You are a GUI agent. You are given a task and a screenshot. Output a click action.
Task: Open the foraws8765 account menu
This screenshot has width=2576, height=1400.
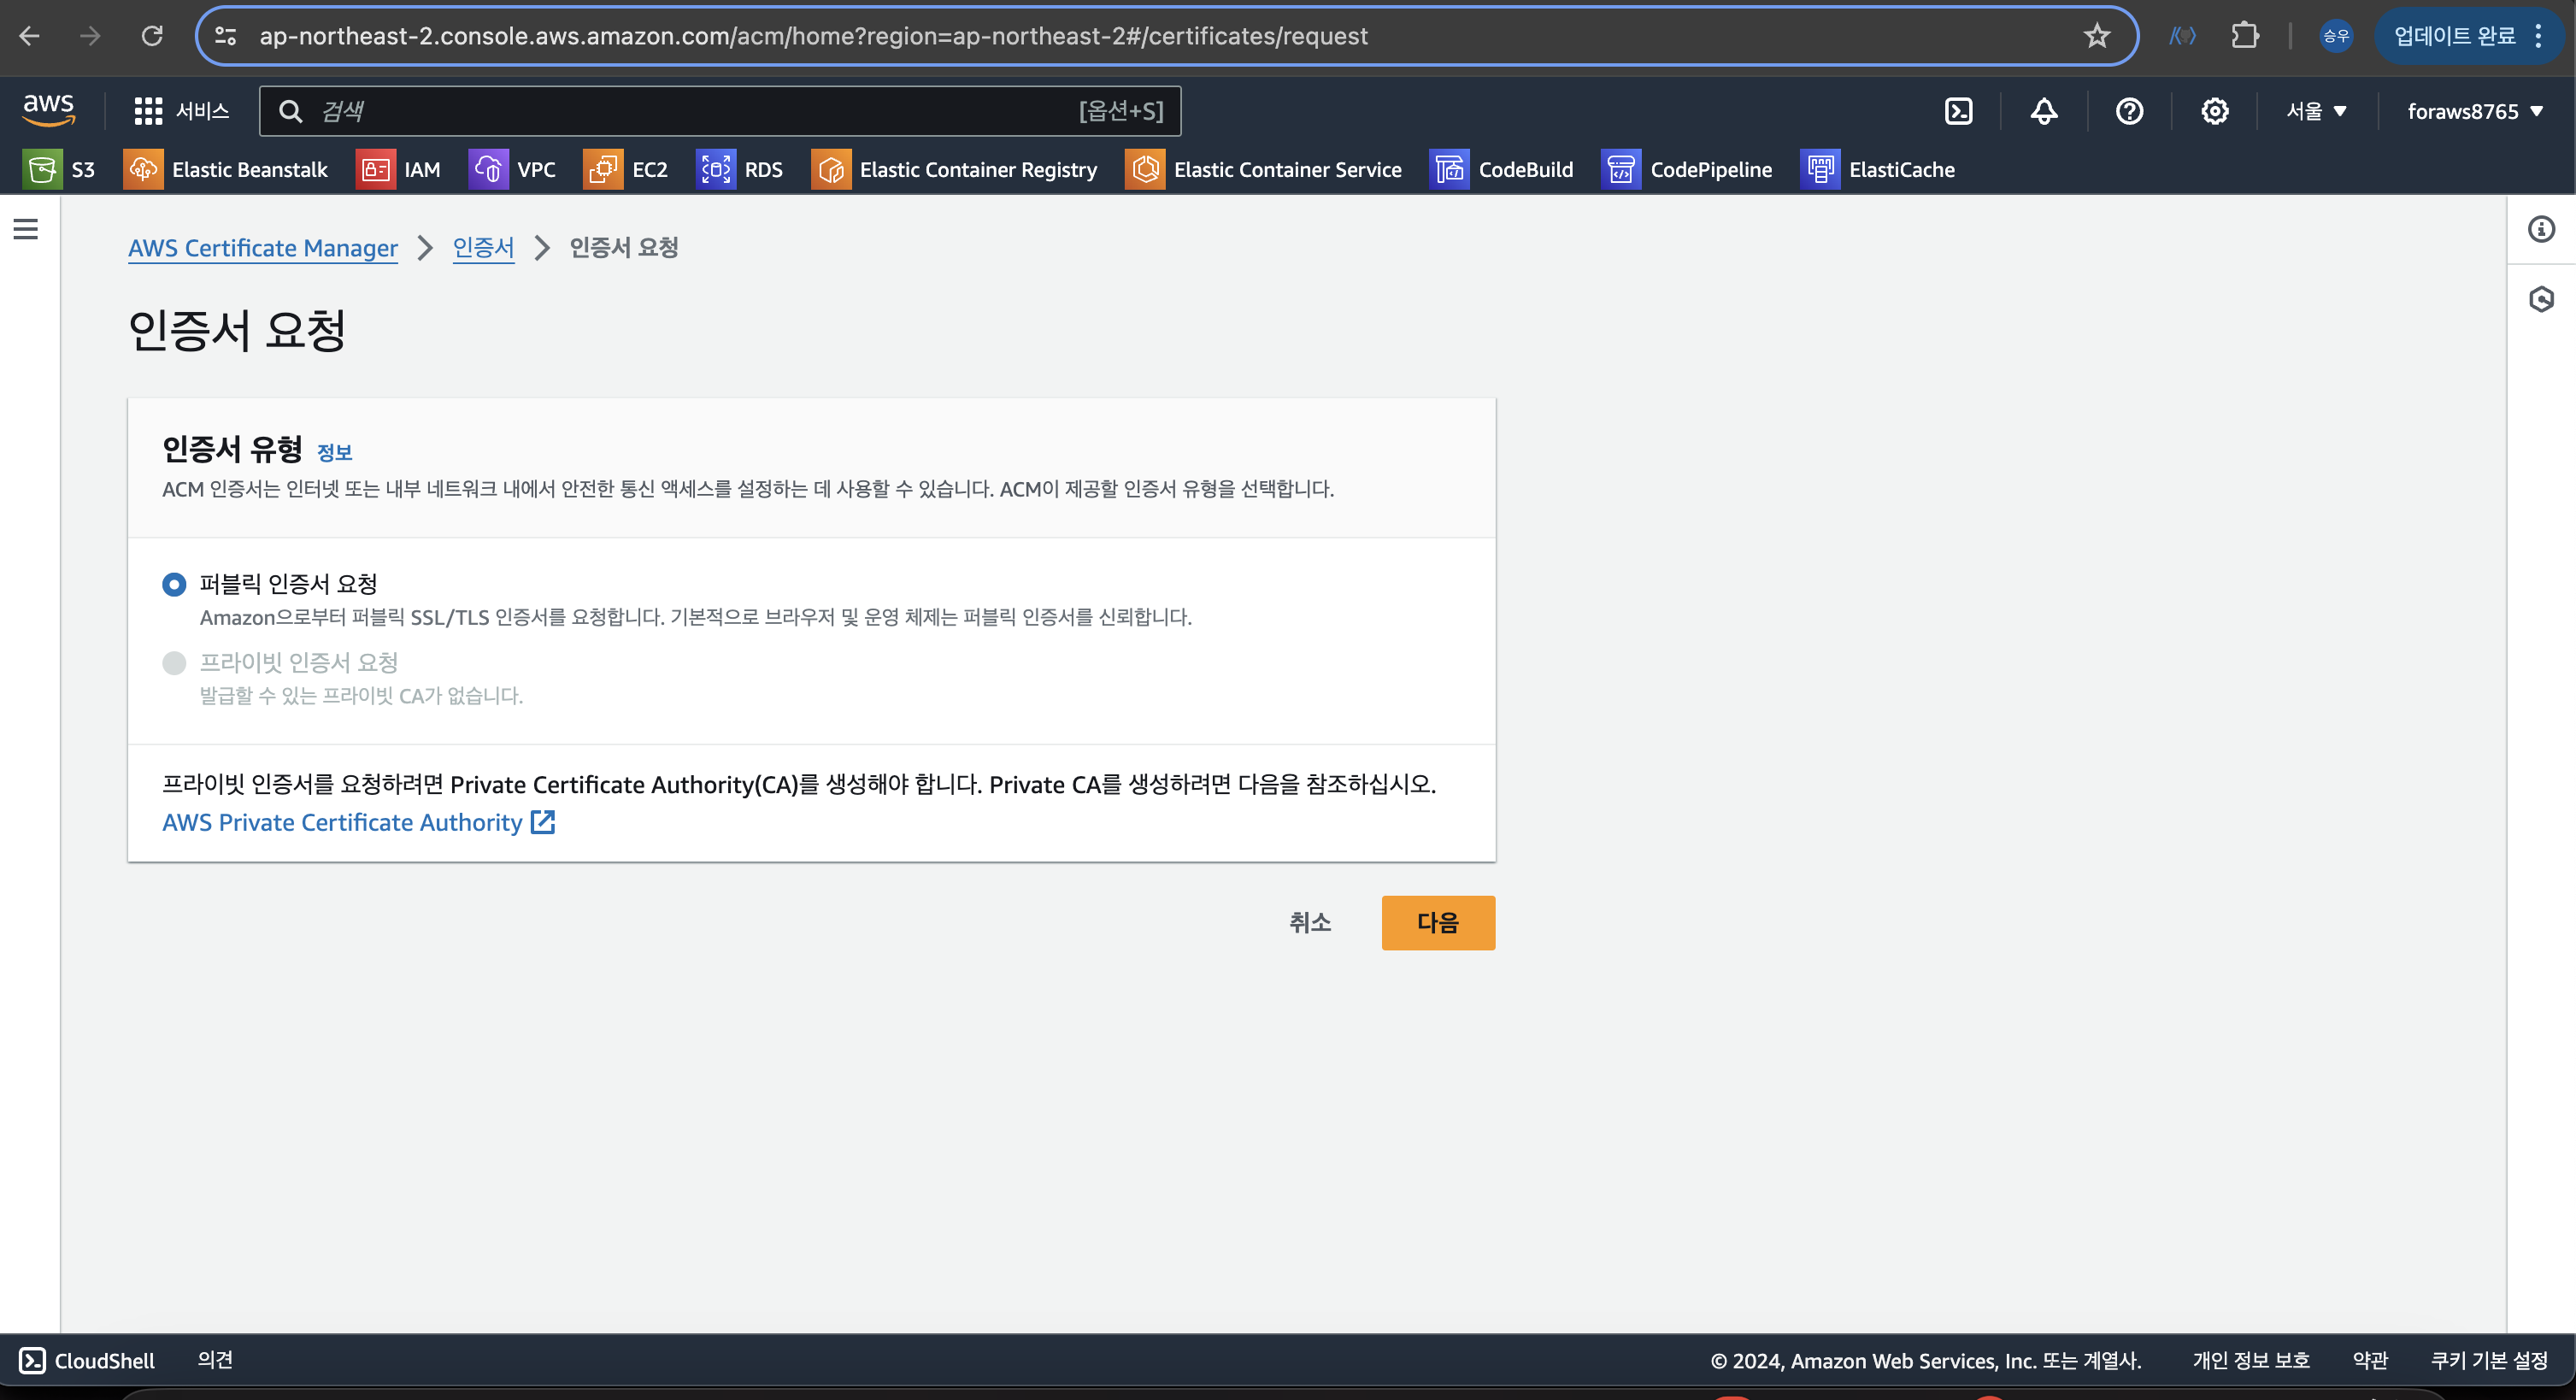tap(2474, 111)
